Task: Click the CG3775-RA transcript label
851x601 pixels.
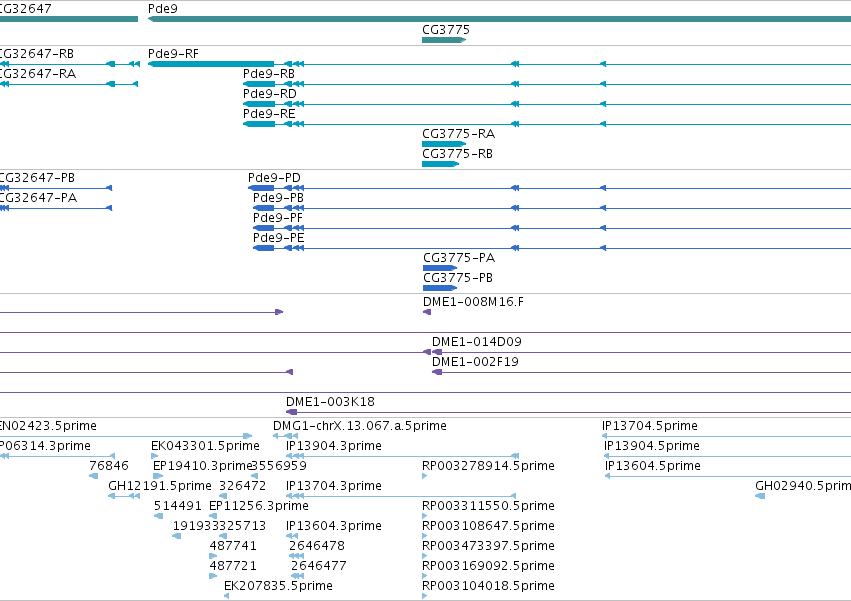Action: pyautogui.click(x=459, y=134)
